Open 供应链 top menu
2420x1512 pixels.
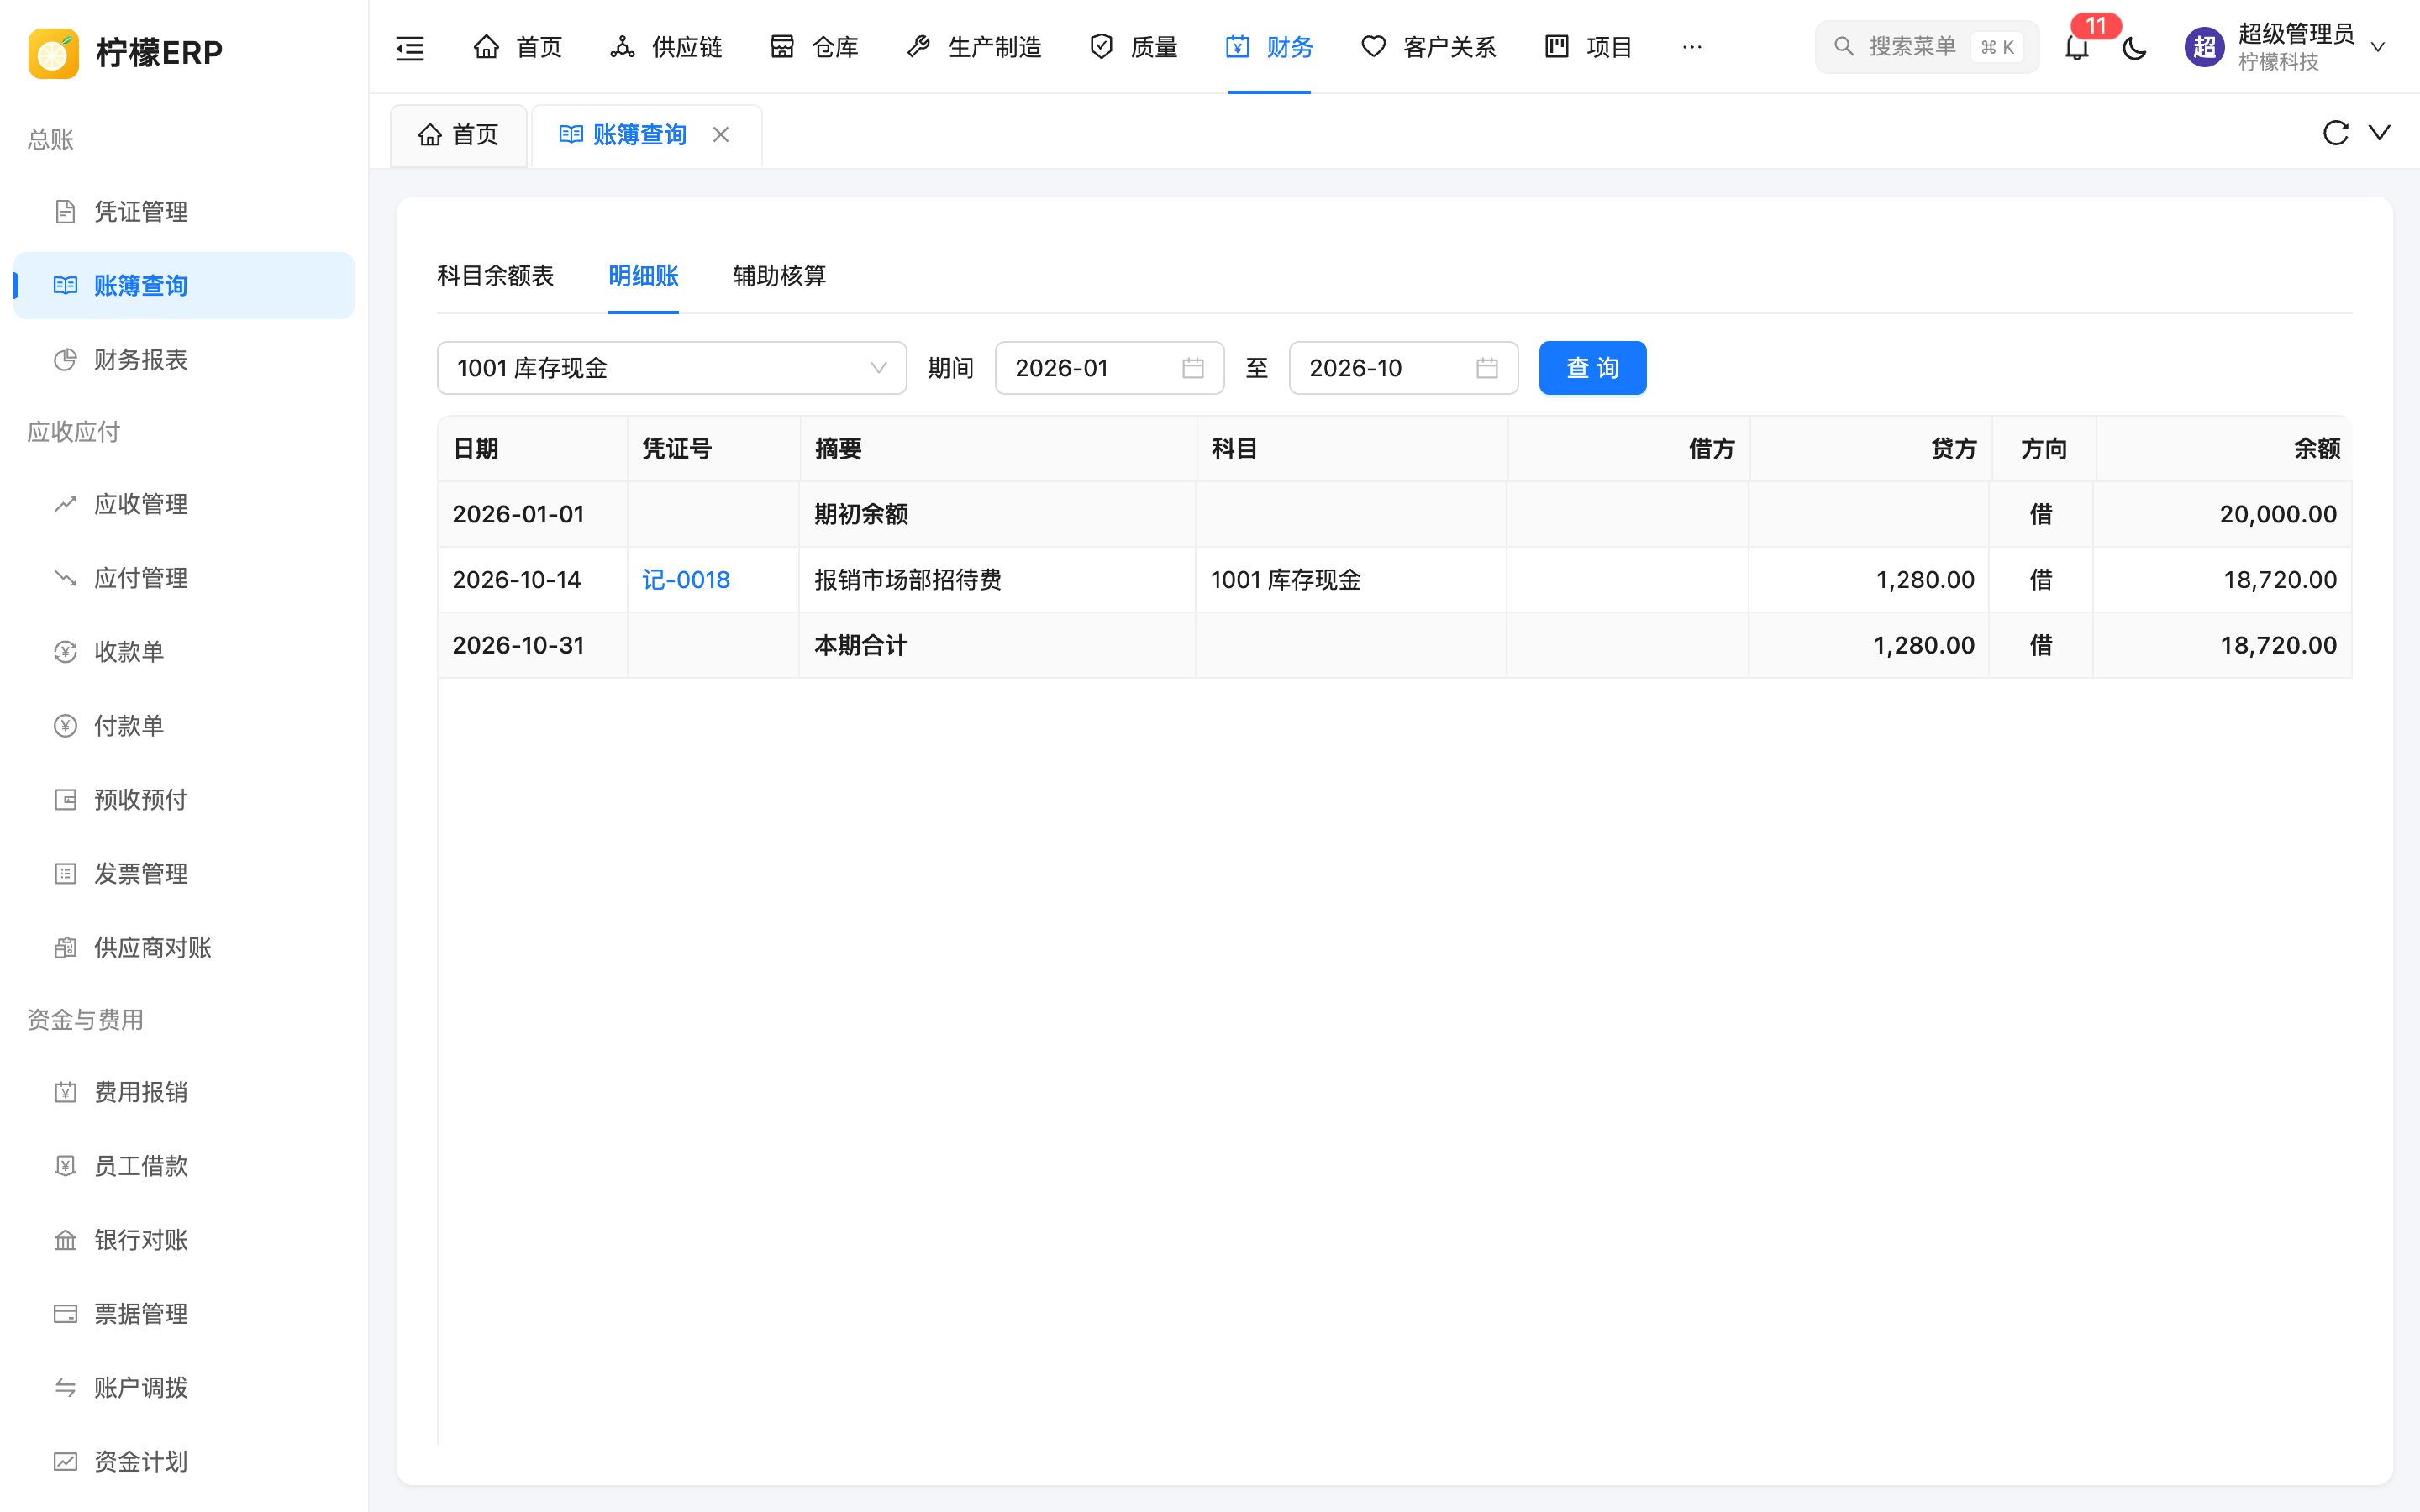666,47
